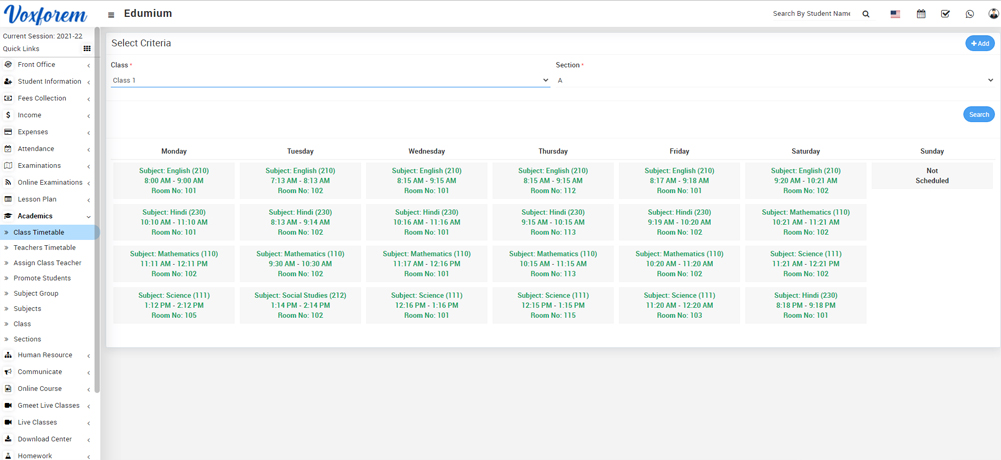
Task: Open the user profile avatar icon
Action: pos(993,14)
